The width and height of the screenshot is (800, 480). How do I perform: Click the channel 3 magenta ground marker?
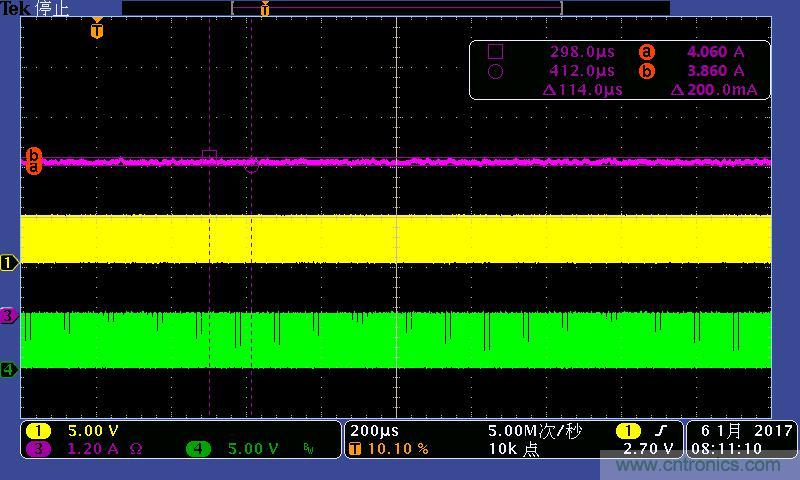click(x=9, y=316)
